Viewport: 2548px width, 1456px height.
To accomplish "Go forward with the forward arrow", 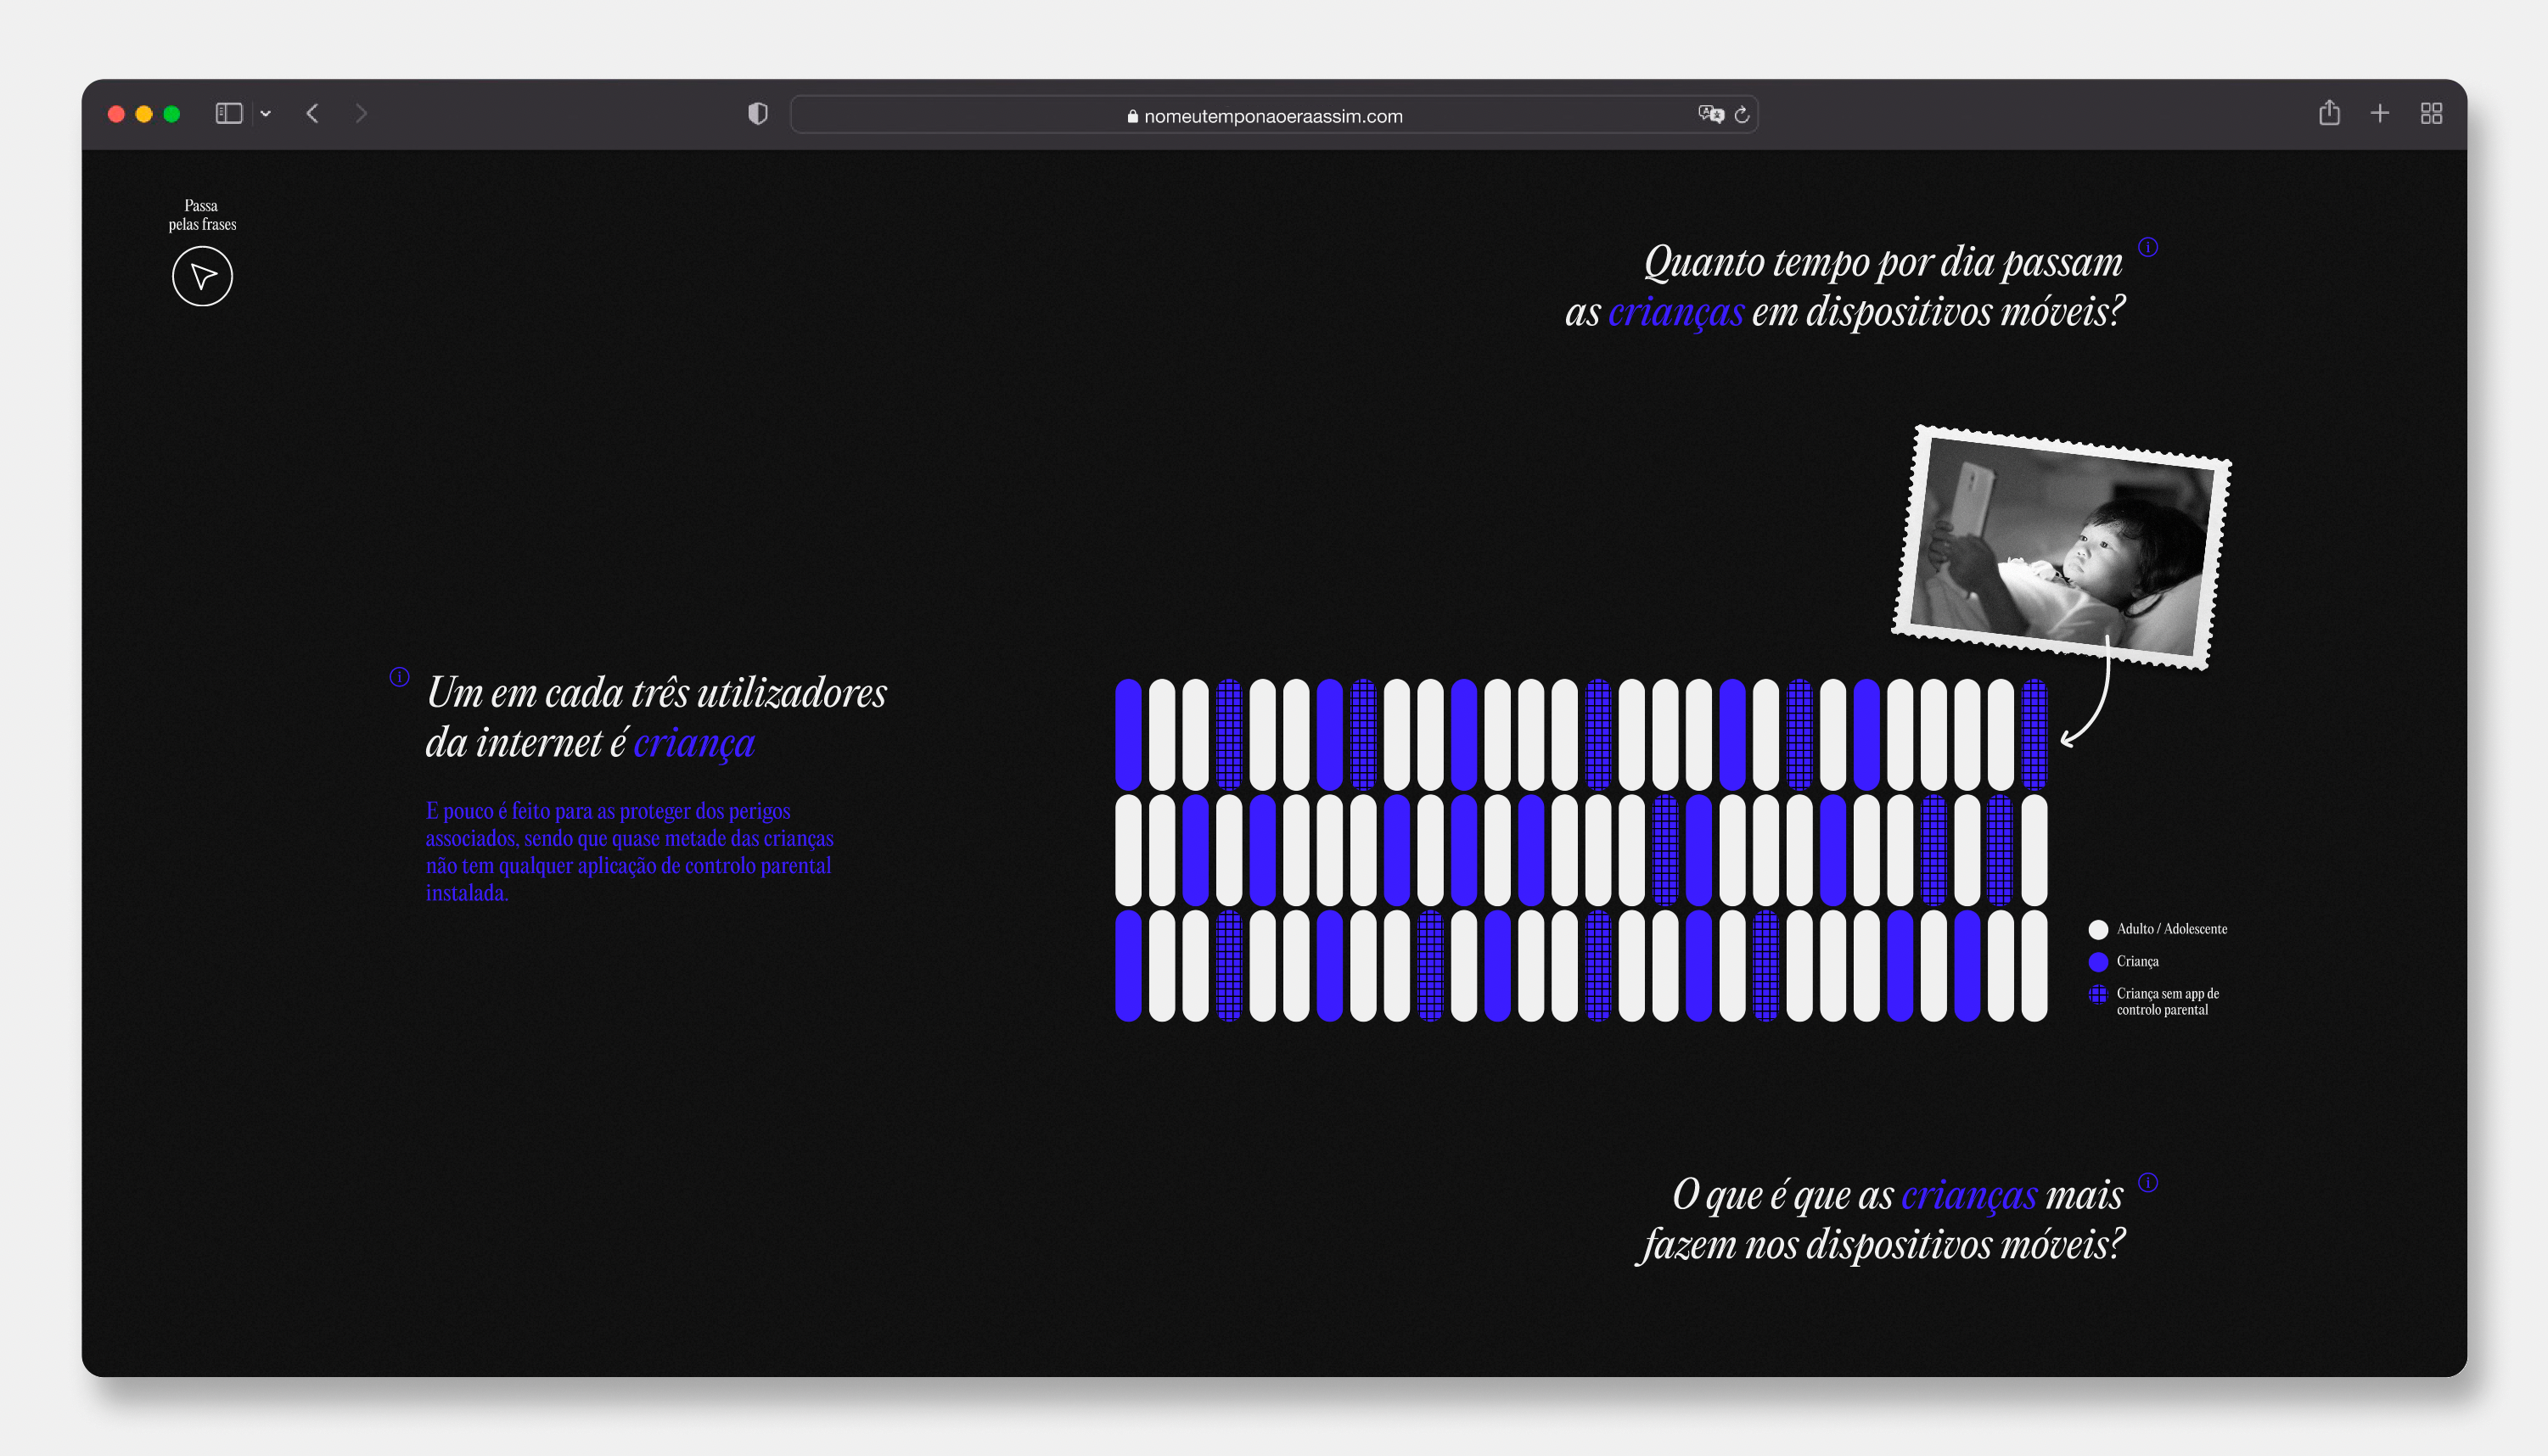I will 361,114.
